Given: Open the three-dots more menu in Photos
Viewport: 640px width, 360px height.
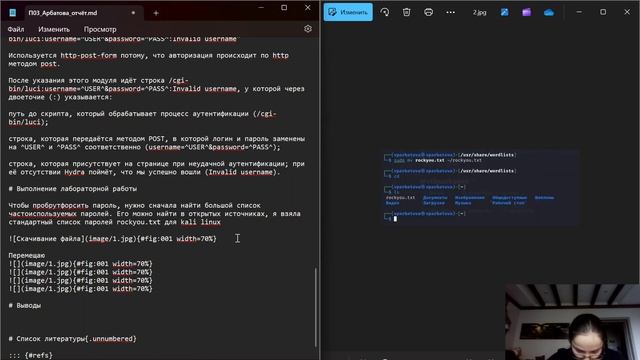Looking at the screenshot, I should (x=450, y=12).
